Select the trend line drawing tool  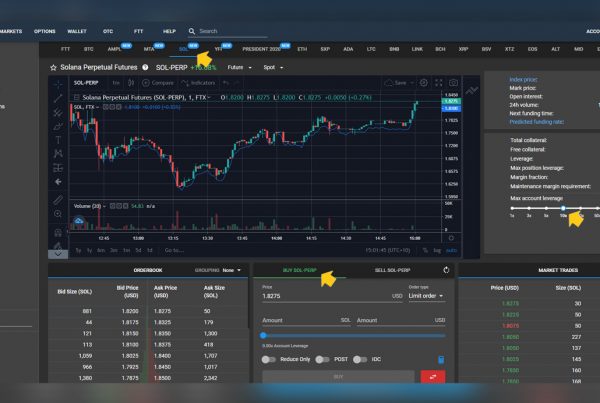tap(58, 98)
